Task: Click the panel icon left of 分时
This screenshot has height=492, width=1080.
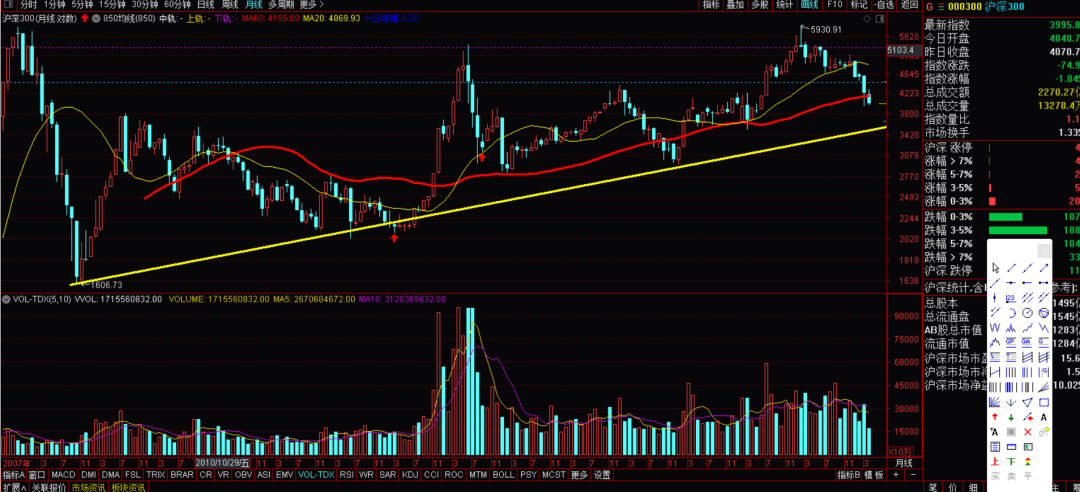Action: point(10,5)
